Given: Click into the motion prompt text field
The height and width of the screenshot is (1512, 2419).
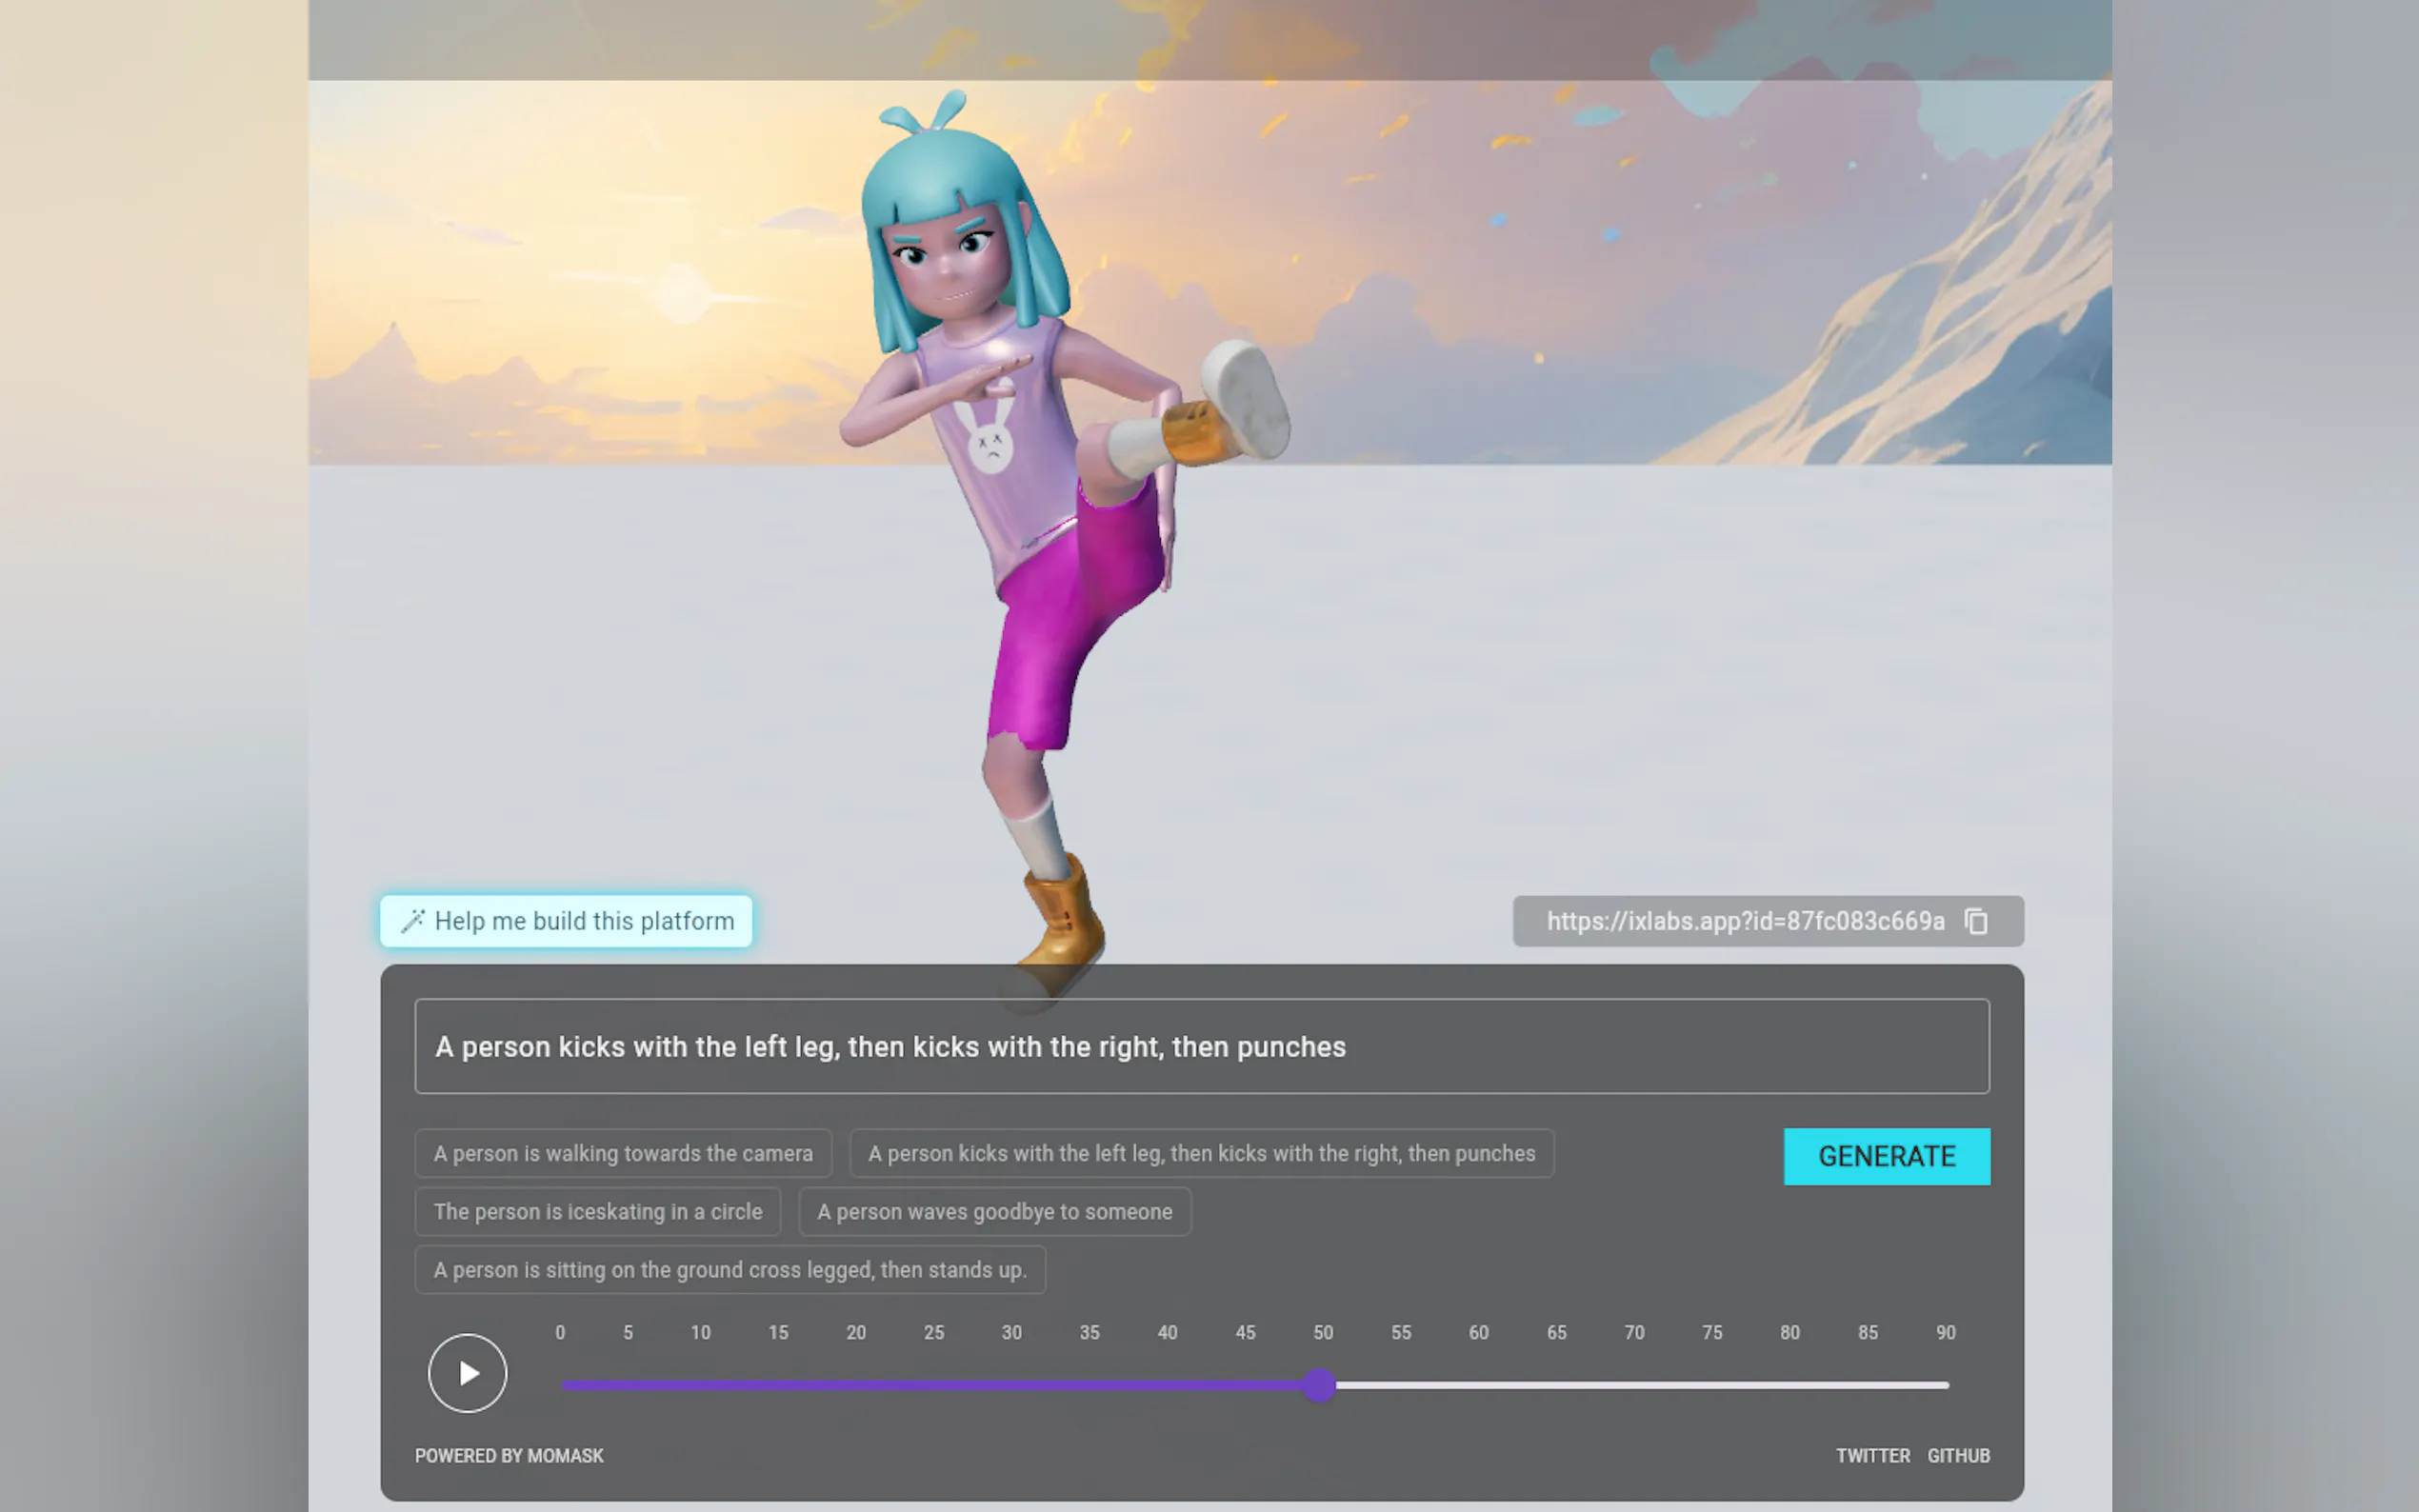Looking at the screenshot, I should (x=1201, y=1046).
